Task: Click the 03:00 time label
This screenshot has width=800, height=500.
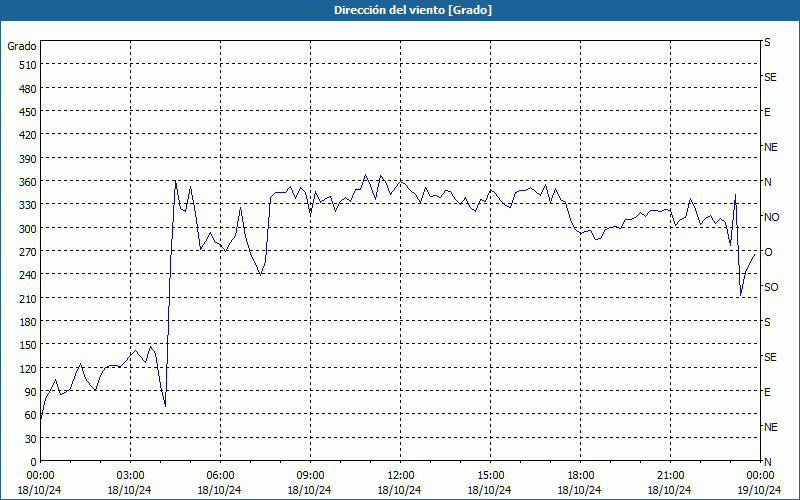Action: point(131,475)
